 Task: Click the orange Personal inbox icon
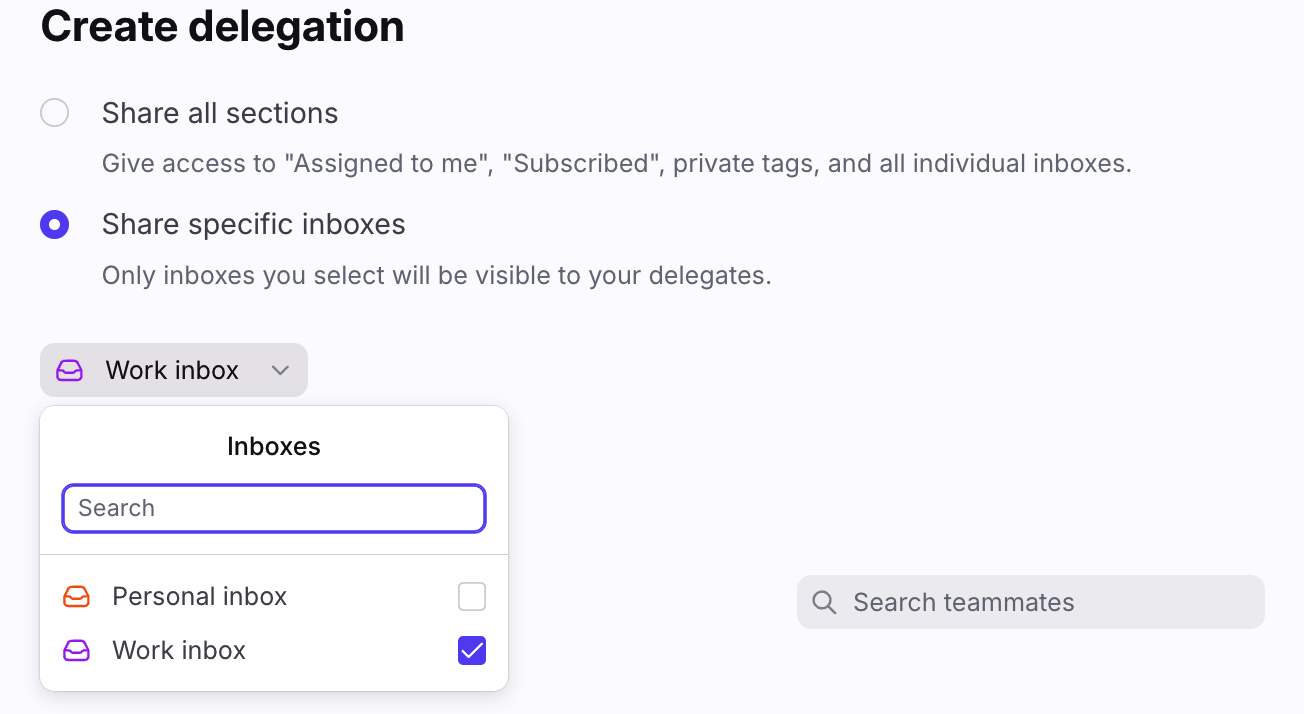click(76, 597)
